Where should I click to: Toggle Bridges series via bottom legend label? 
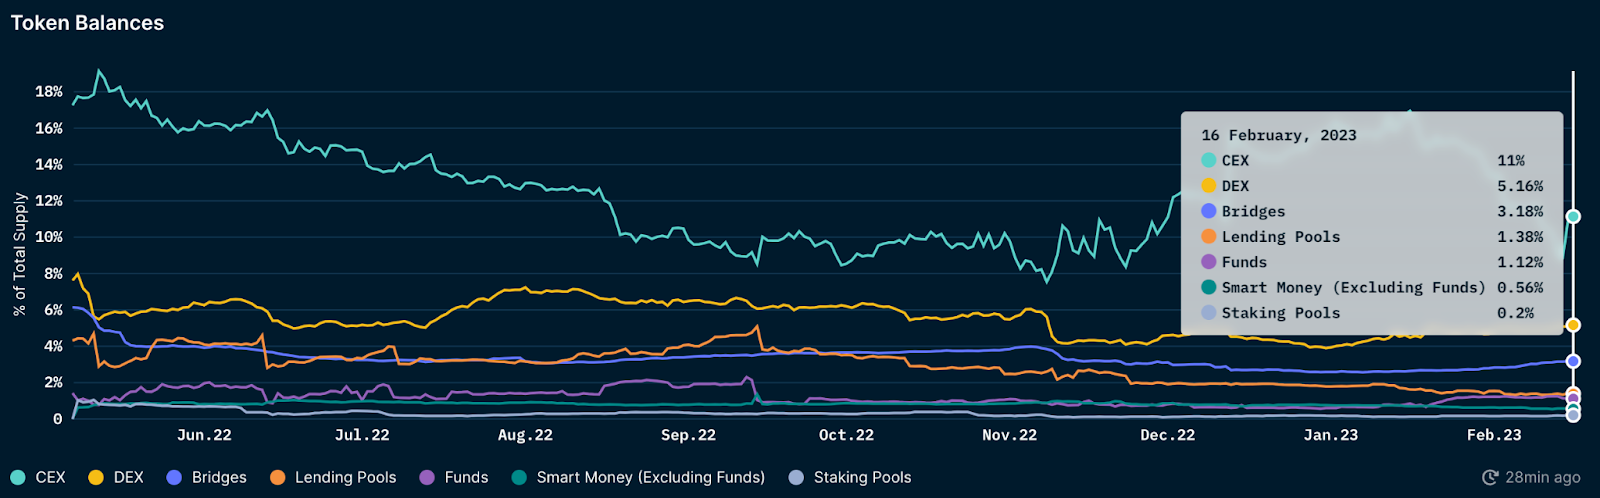pos(219,477)
